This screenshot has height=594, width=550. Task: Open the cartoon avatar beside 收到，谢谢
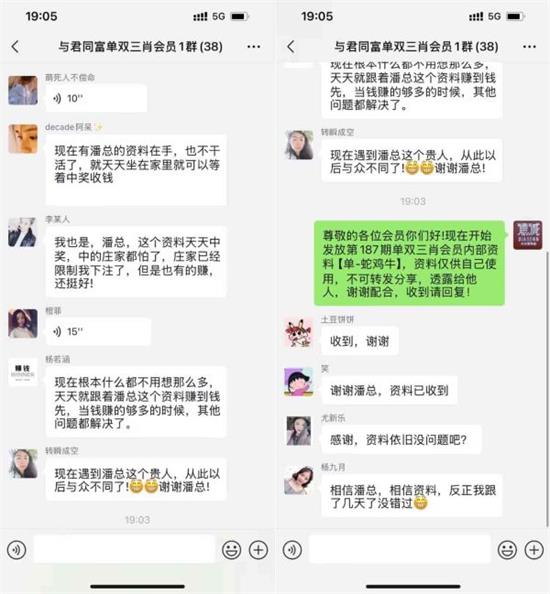click(x=299, y=333)
